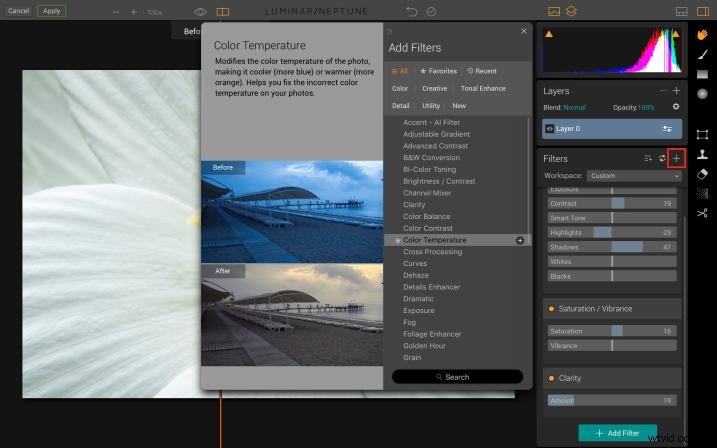
Task: Select the Favorites filters tab
Action: coord(438,71)
